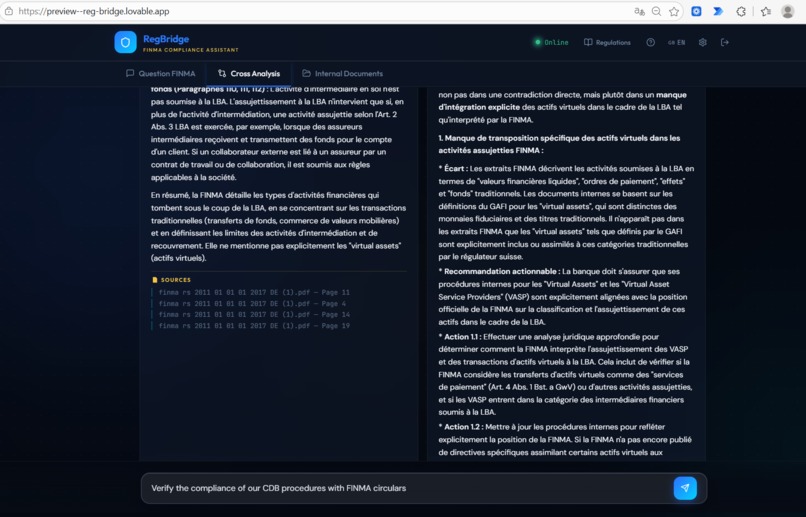The height and width of the screenshot is (517, 806).
Task: Click the RegBridge shield logo
Action: point(125,42)
